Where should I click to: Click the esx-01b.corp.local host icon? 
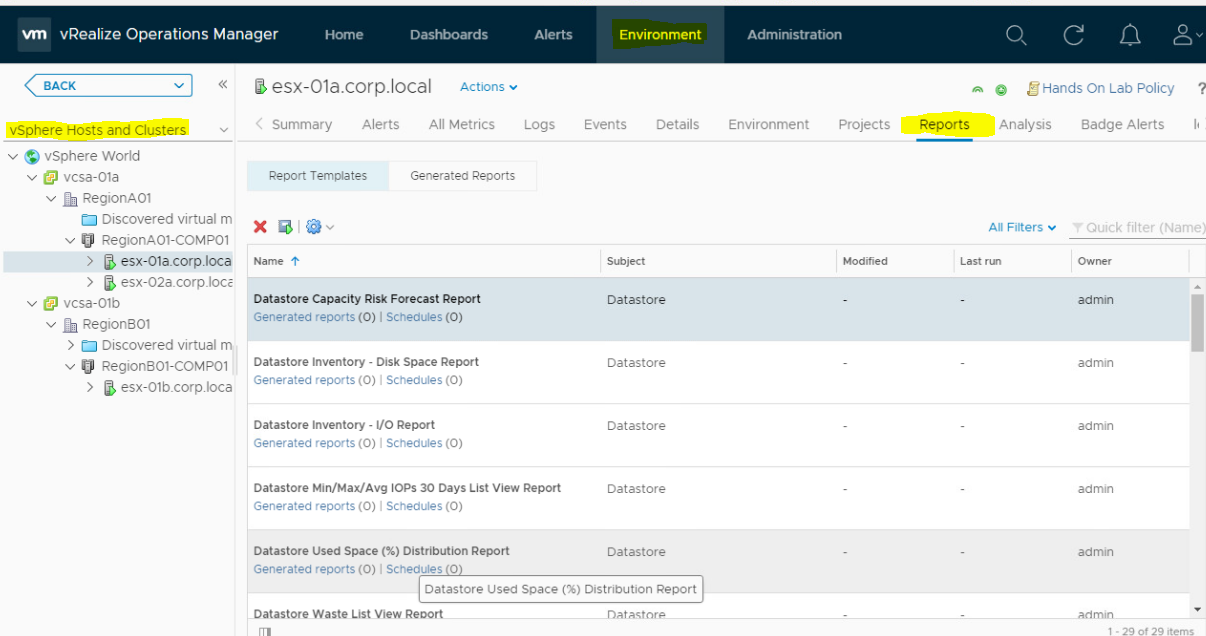109,387
